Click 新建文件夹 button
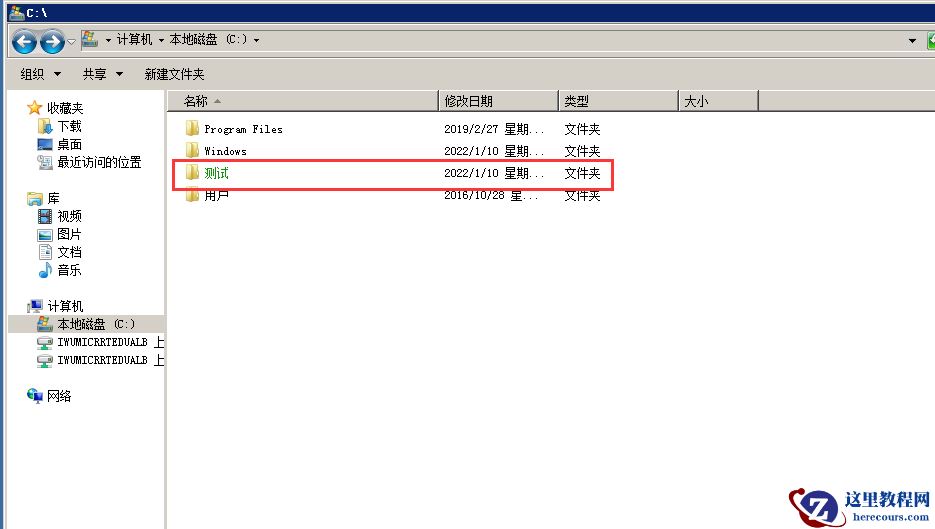 pyautogui.click(x=174, y=74)
